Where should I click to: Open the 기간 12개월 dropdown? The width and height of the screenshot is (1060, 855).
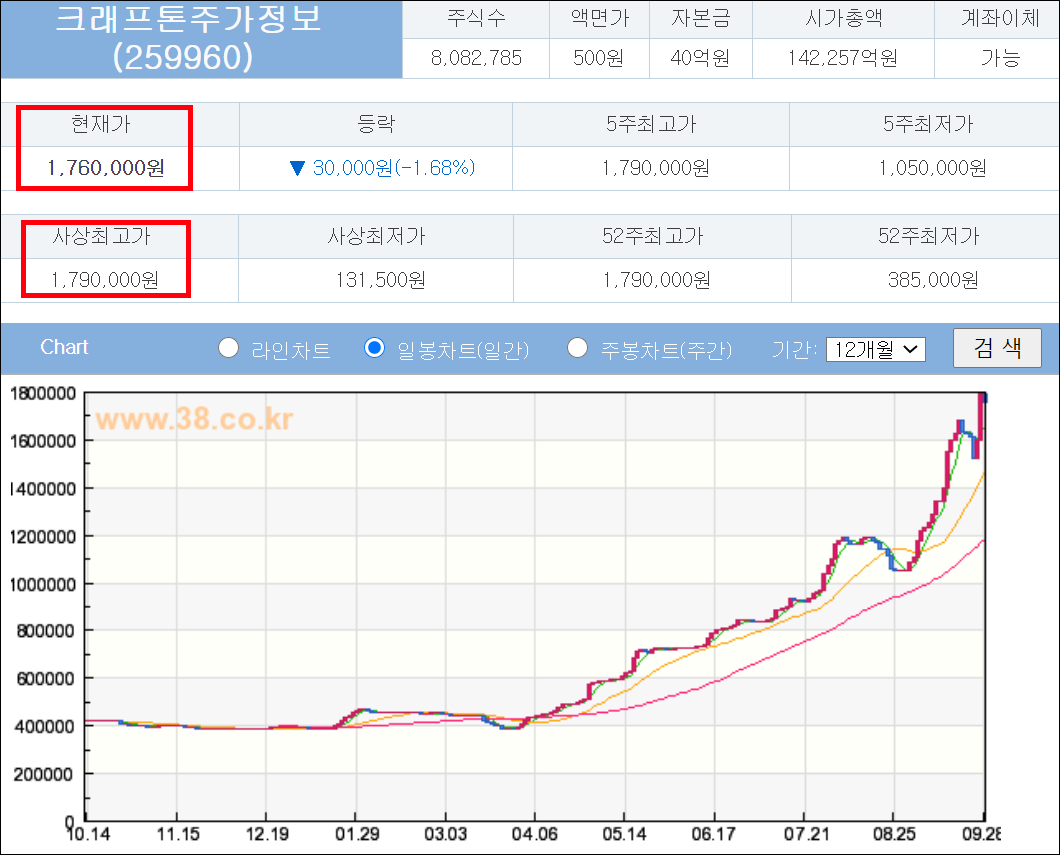(x=875, y=349)
